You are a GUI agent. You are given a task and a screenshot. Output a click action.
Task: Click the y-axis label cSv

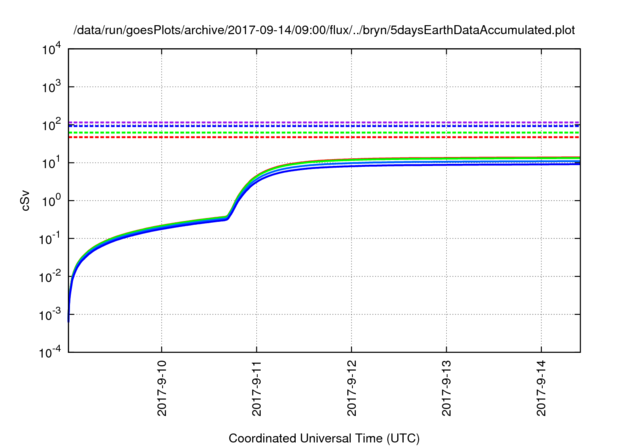click(25, 200)
